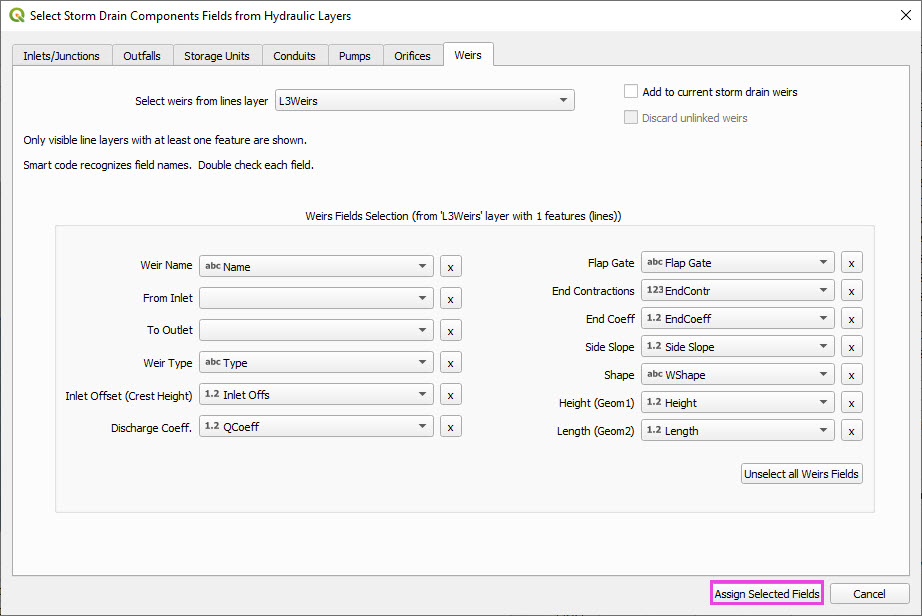Switch to the Conduits tab
922x616 pixels.
294,56
